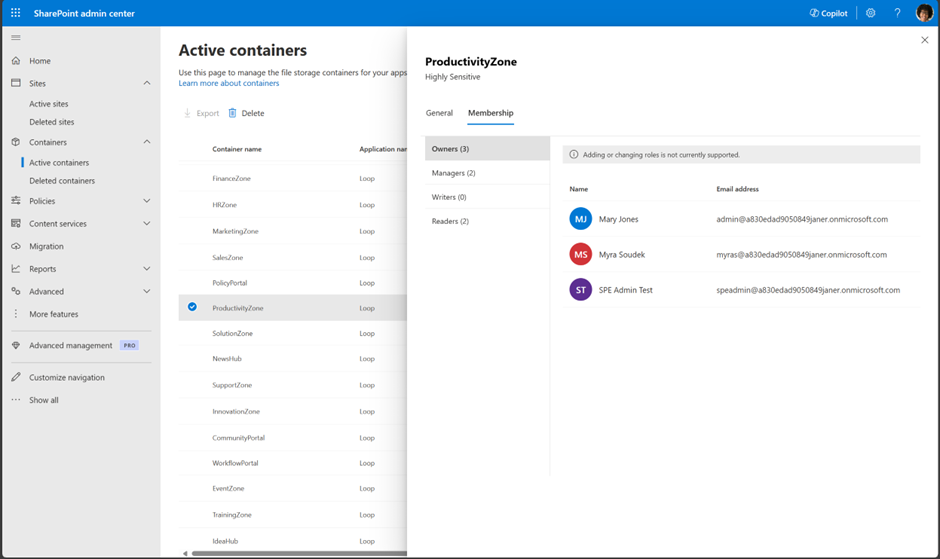Deselect the ProductivityZone row checkmark
940x559 pixels.
(192, 307)
